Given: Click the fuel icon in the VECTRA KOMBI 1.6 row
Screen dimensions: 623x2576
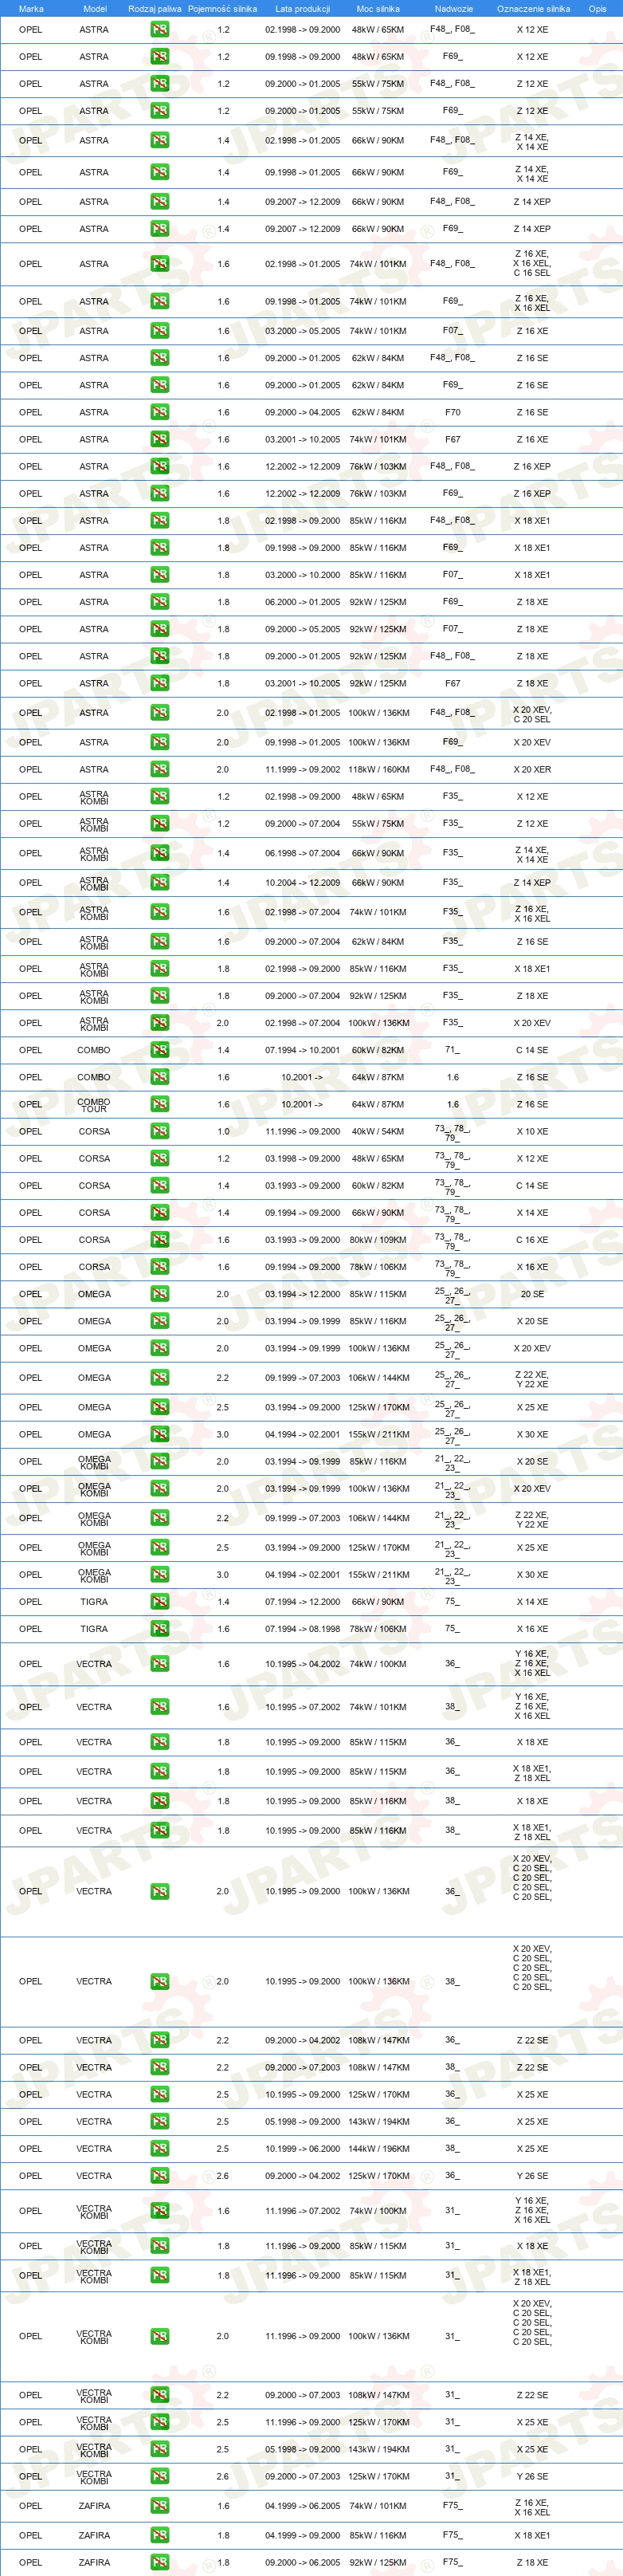Looking at the screenshot, I should 160,2210.
